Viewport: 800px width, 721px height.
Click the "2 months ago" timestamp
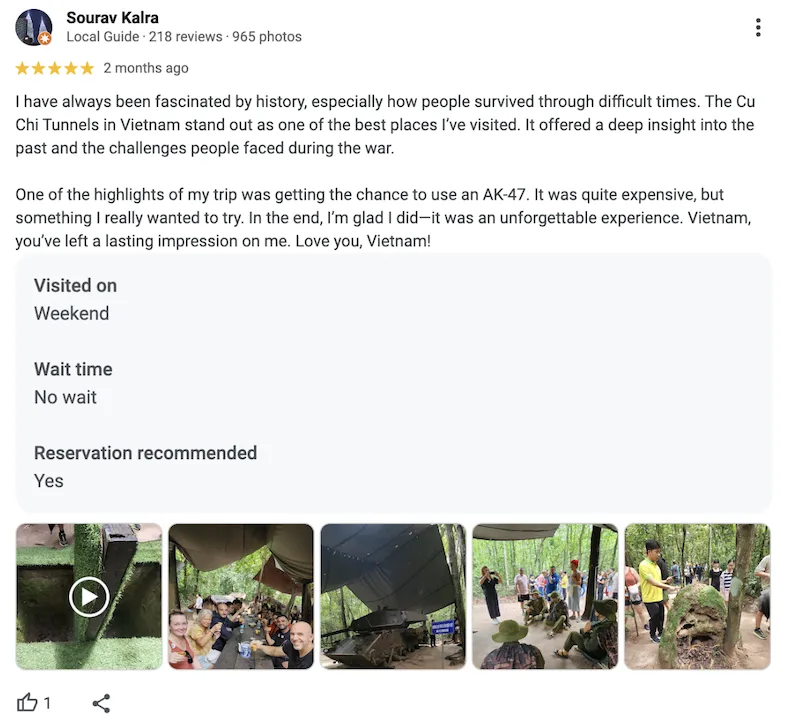tap(146, 68)
